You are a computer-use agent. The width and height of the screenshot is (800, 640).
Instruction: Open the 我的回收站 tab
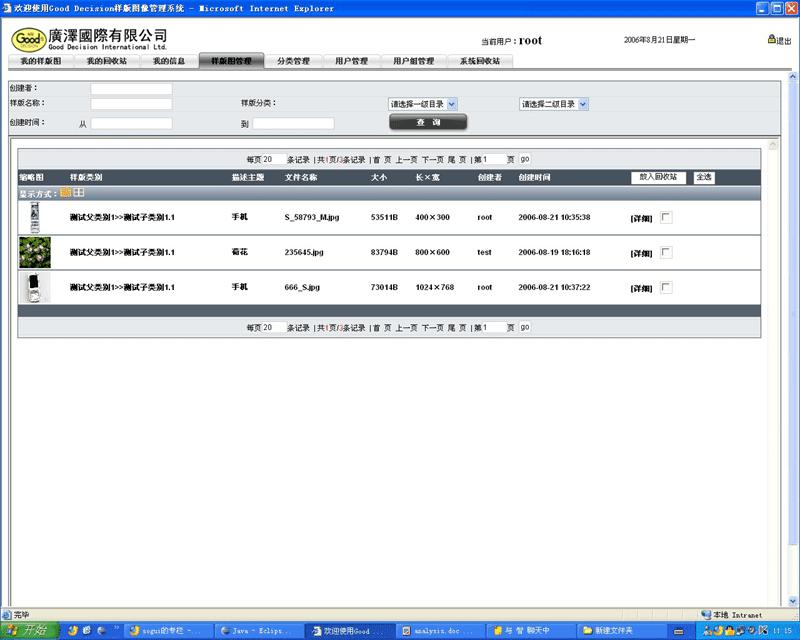click(x=107, y=61)
